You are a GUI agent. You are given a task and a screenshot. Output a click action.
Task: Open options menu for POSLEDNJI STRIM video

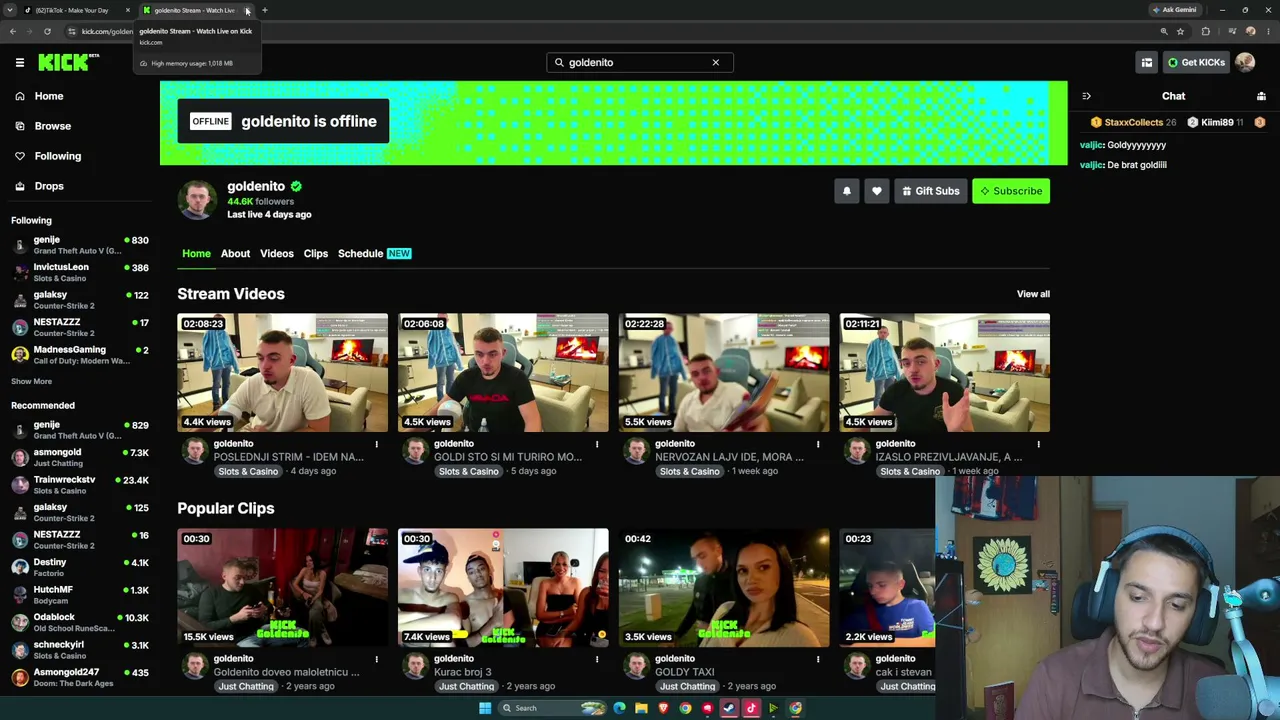click(376, 444)
